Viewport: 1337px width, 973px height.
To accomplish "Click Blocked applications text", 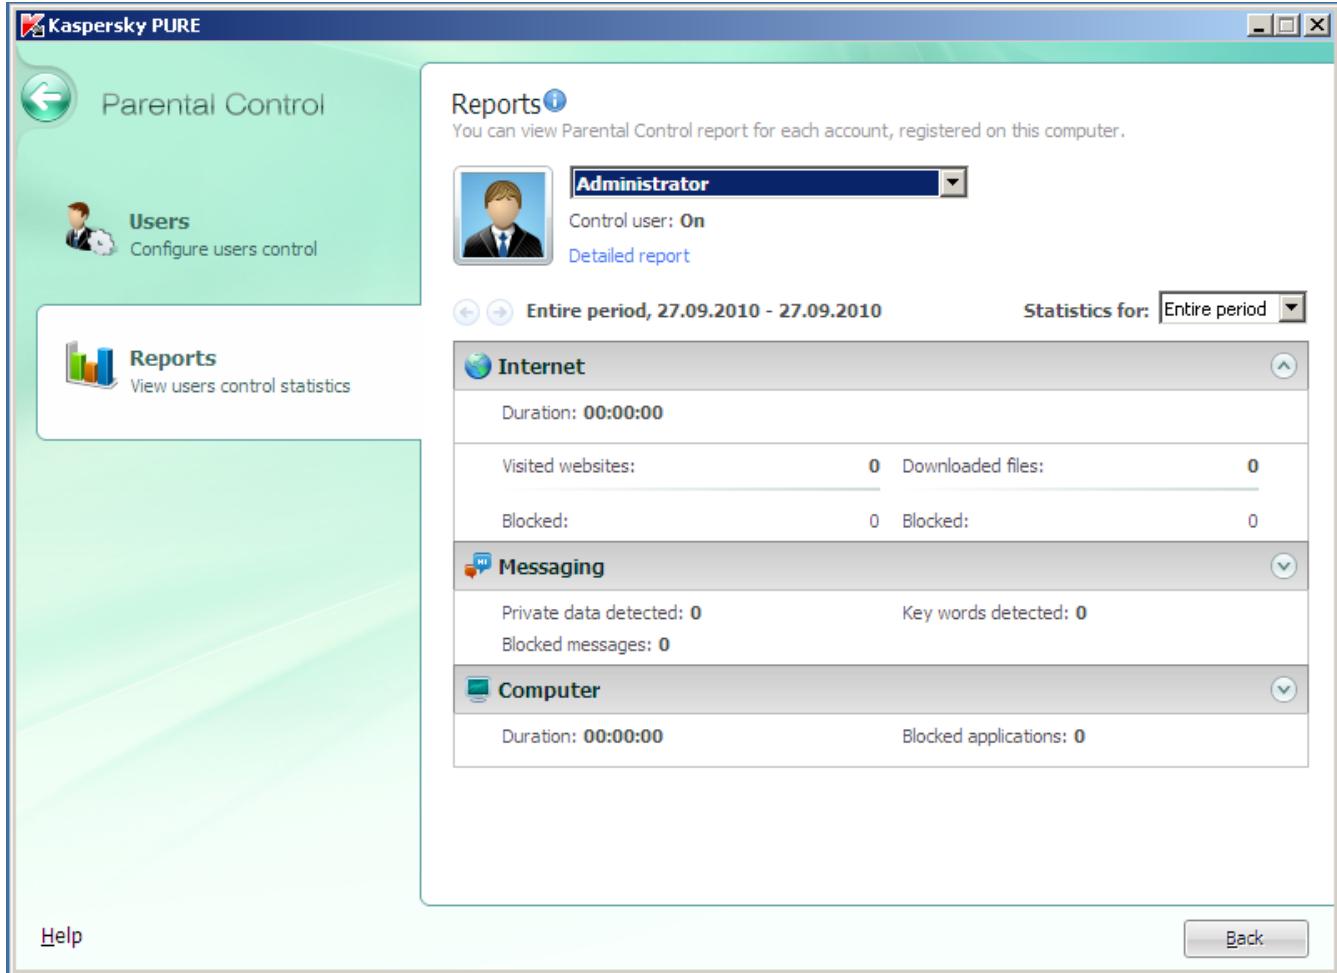I will pyautogui.click(x=993, y=737).
